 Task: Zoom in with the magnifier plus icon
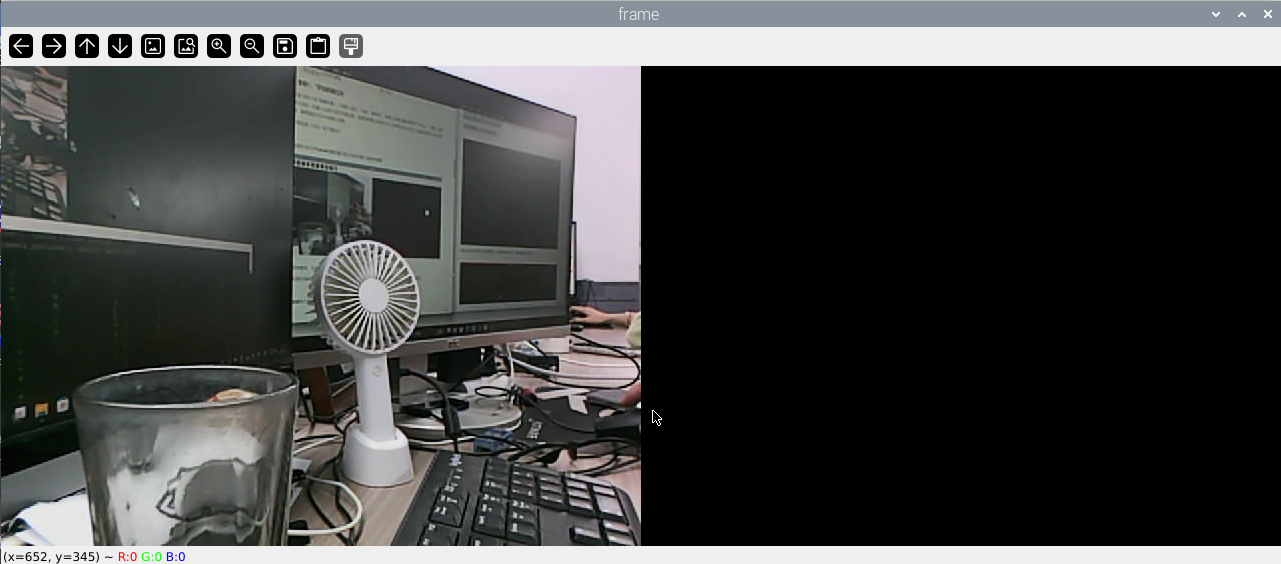(x=219, y=46)
